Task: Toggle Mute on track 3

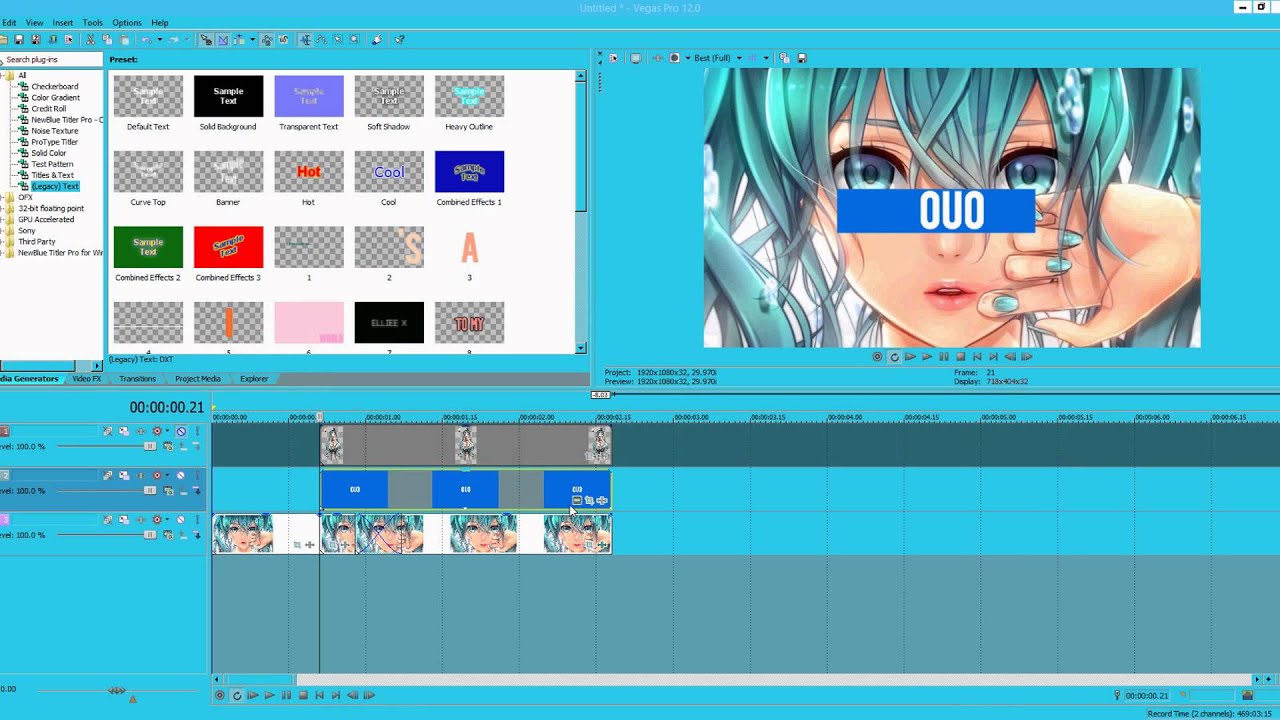Action: [x=181, y=520]
